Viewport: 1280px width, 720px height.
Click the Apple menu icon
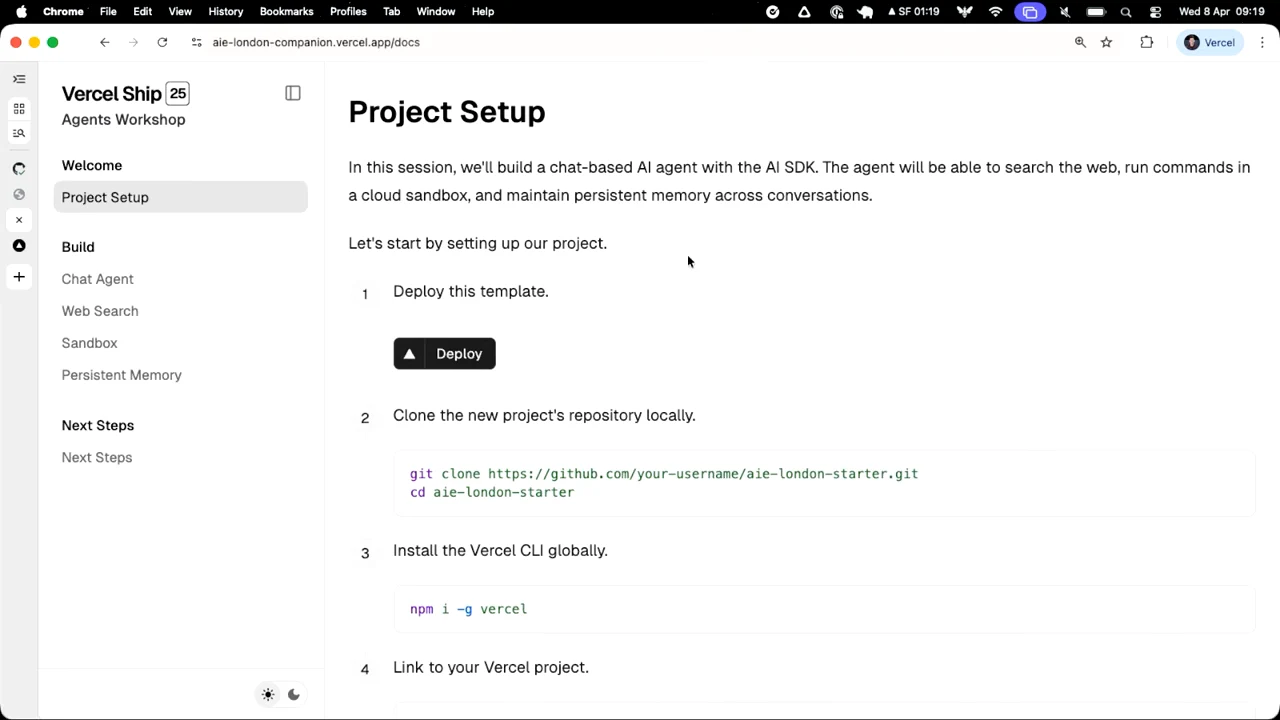pyautogui.click(x=21, y=11)
